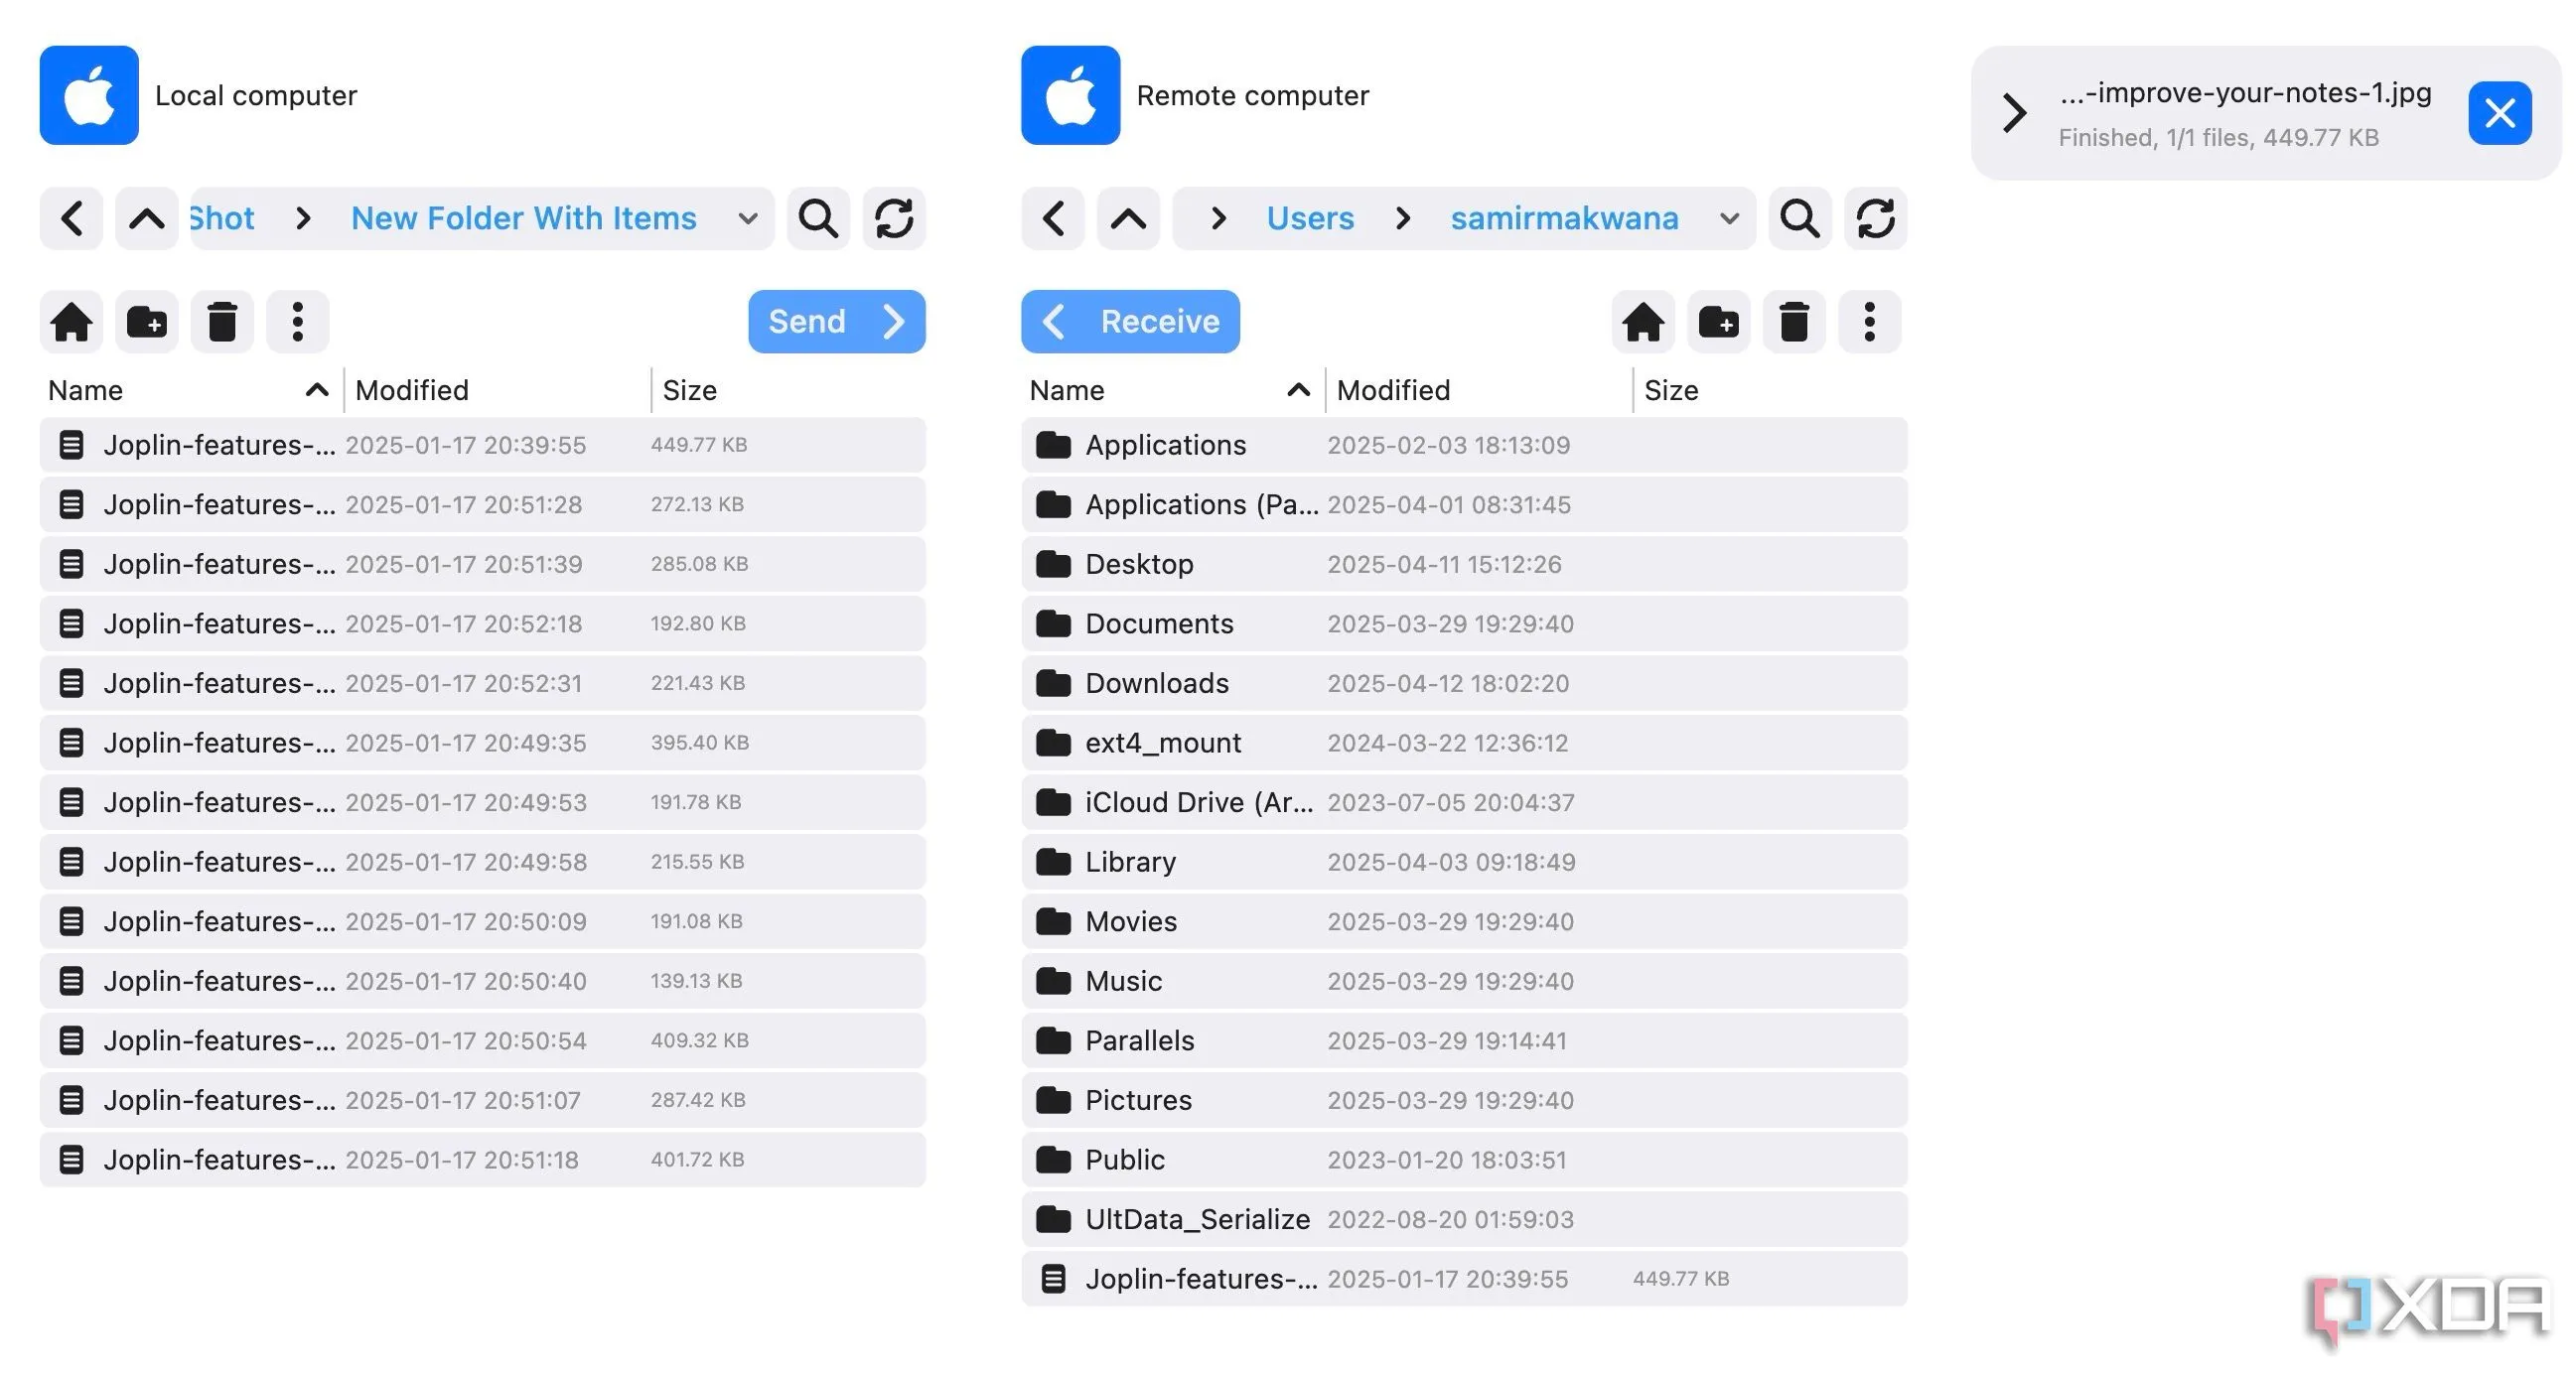Select the remote Pictures folder
The width and height of the screenshot is (2576, 1376).
(1465, 1100)
